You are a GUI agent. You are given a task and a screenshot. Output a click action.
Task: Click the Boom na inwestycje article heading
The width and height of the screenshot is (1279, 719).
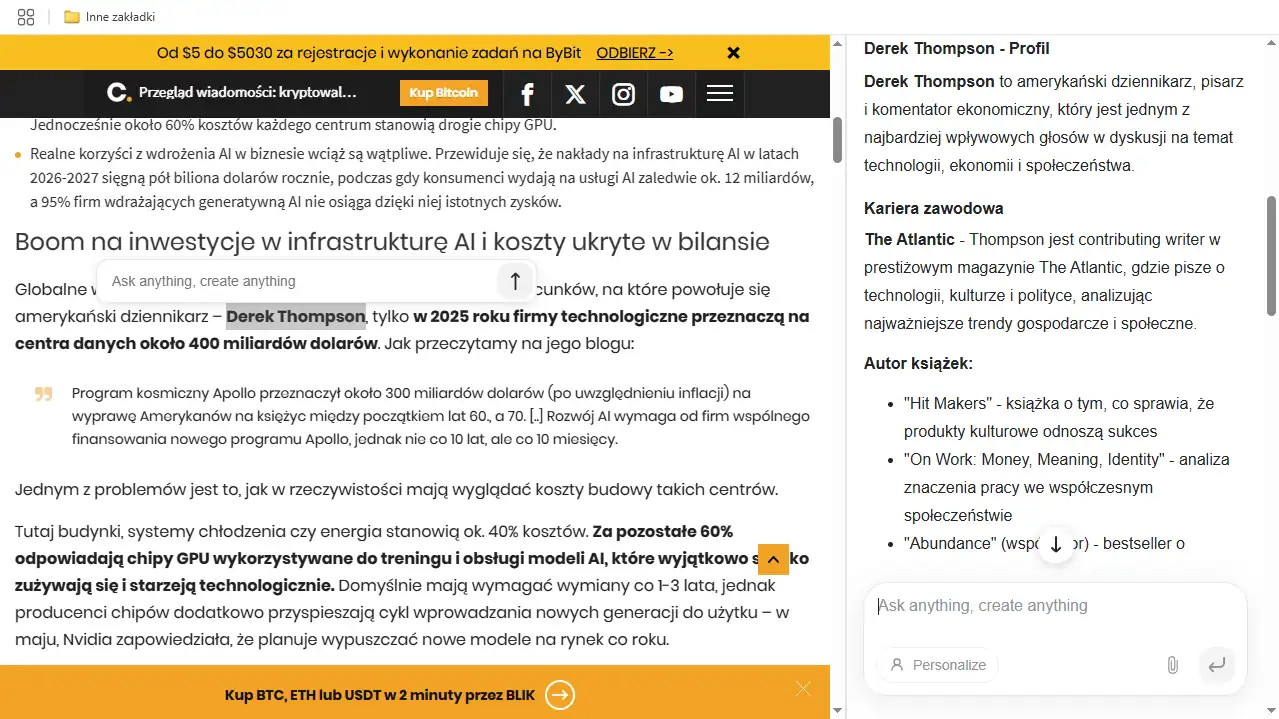(x=392, y=242)
